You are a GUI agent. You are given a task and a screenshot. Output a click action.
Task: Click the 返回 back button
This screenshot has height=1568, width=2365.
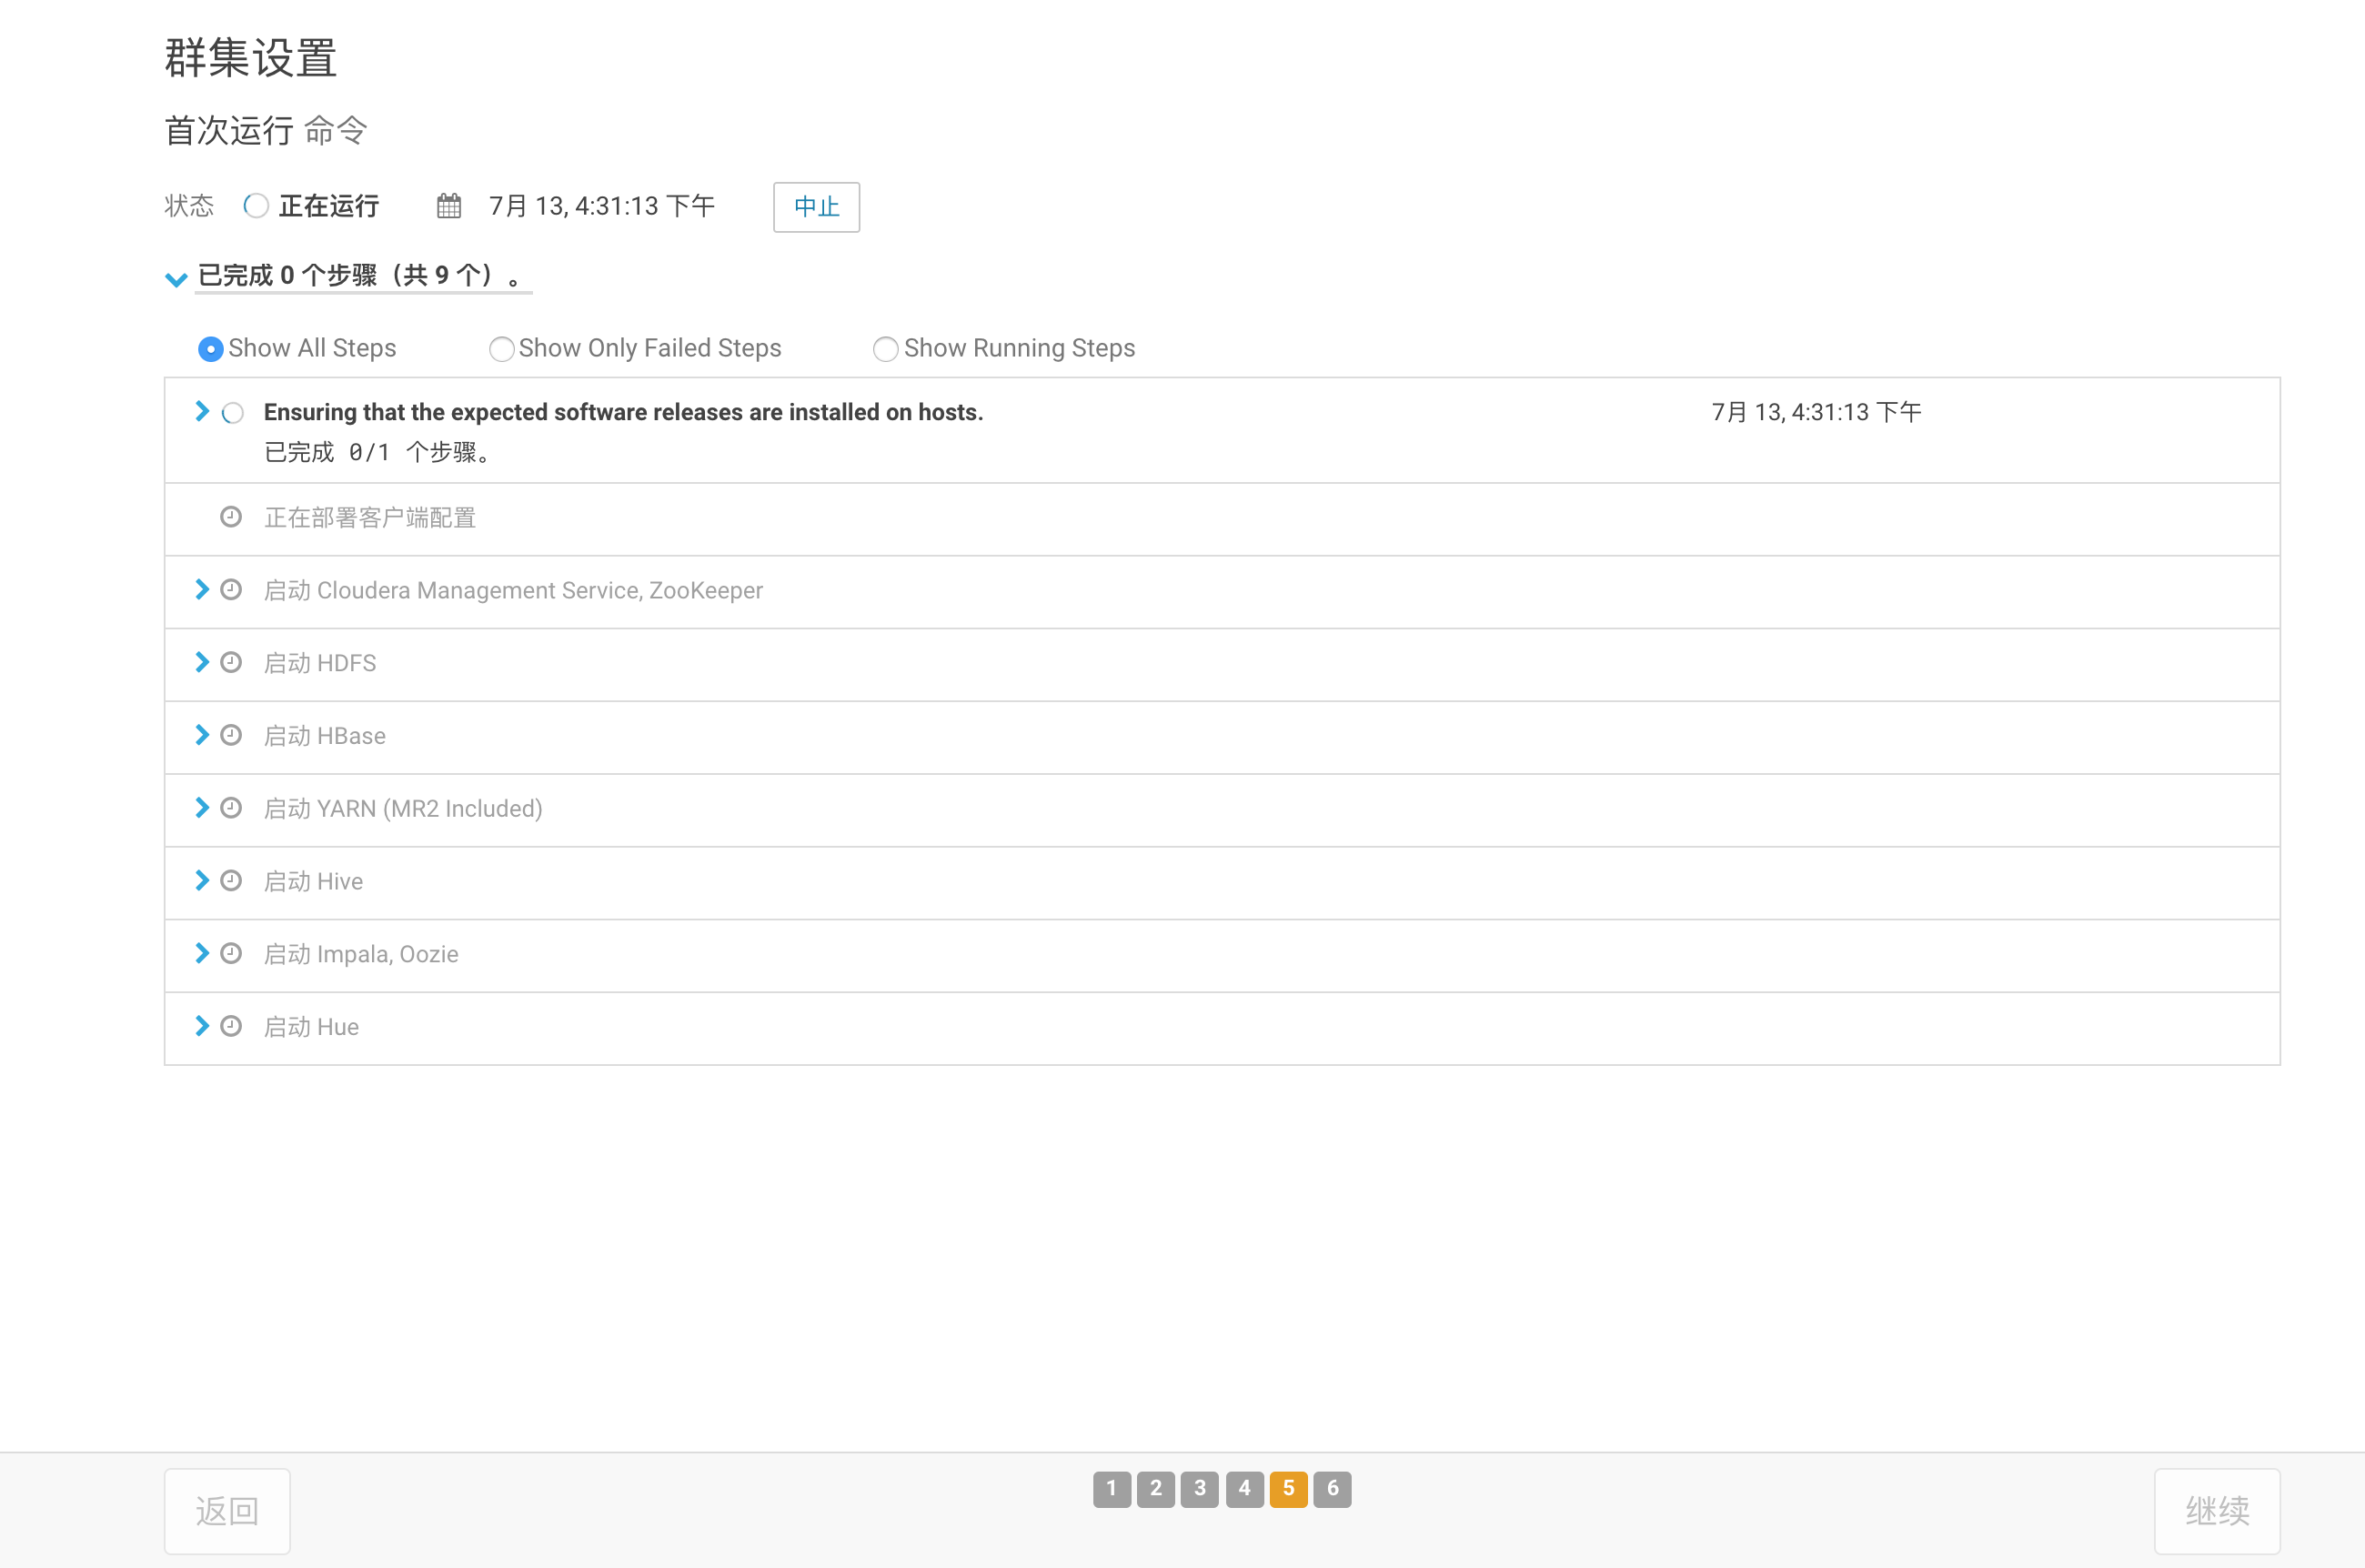pyautogui.click(x=227, y=1510)
